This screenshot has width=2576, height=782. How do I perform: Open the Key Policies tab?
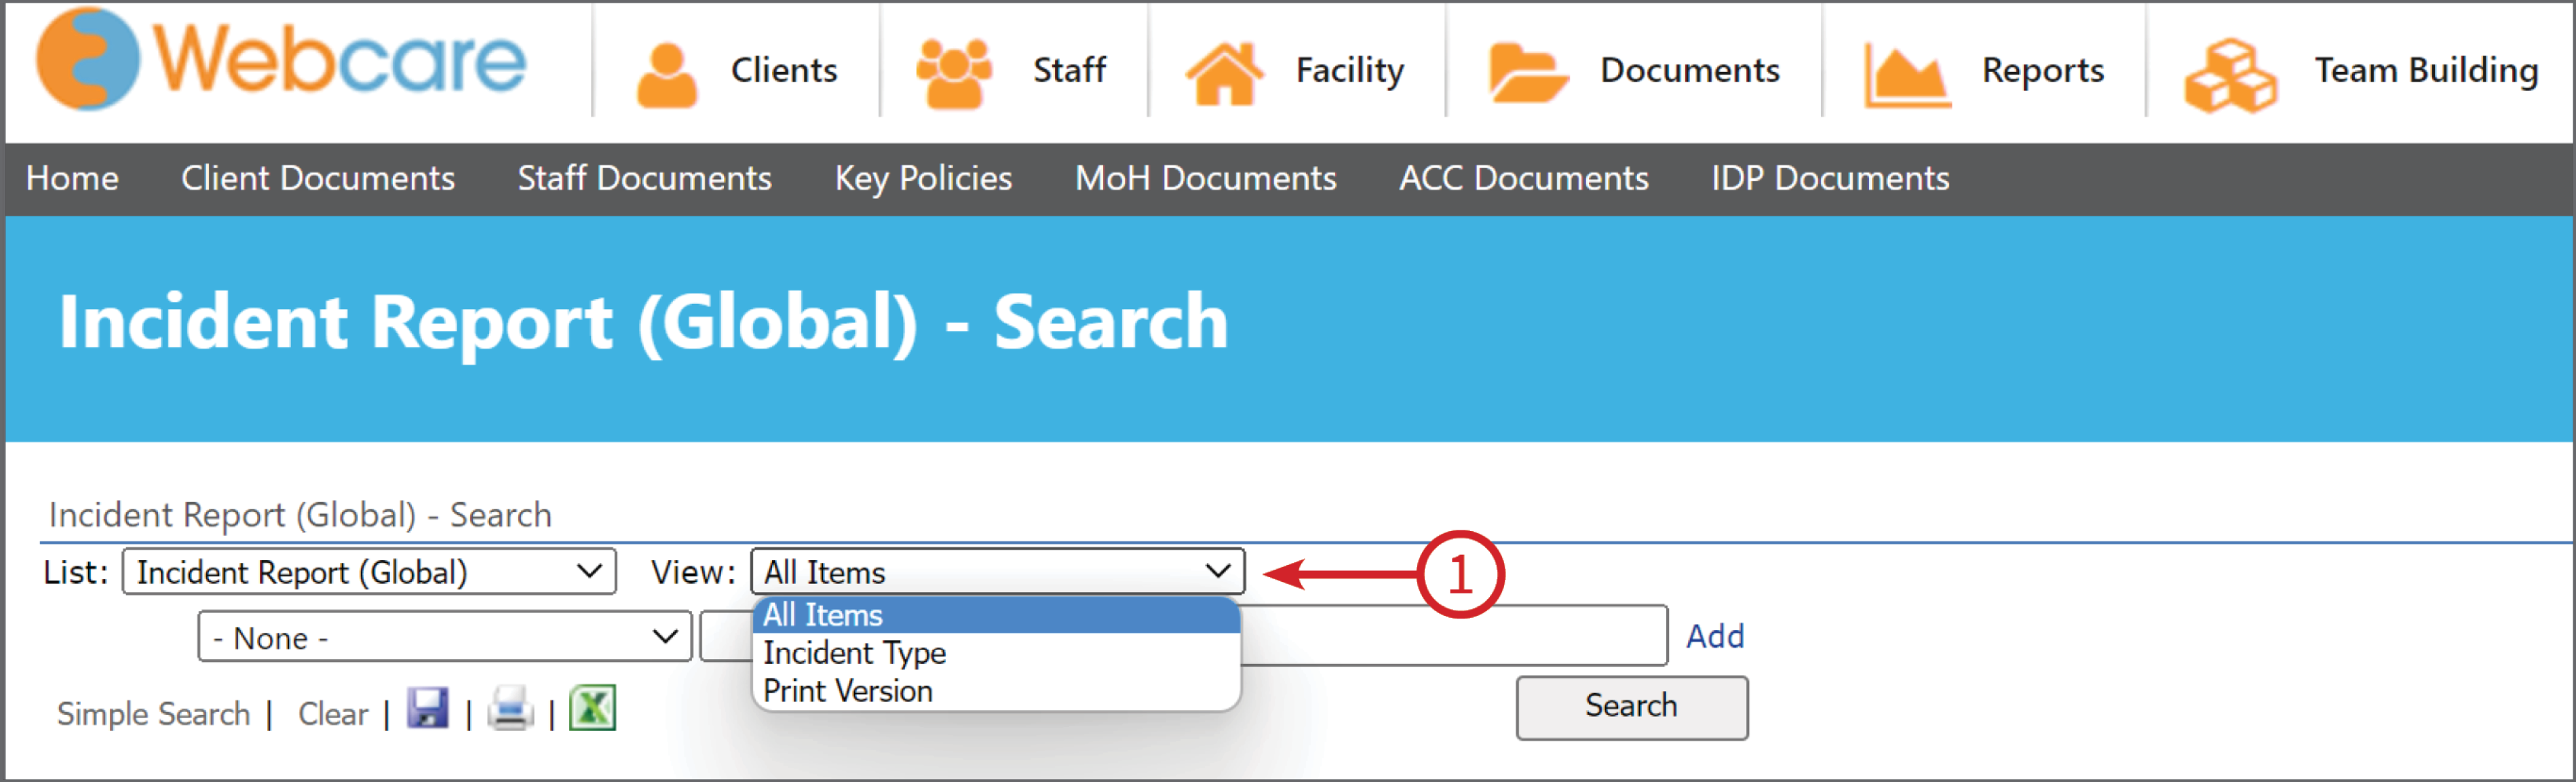[923, 178]
